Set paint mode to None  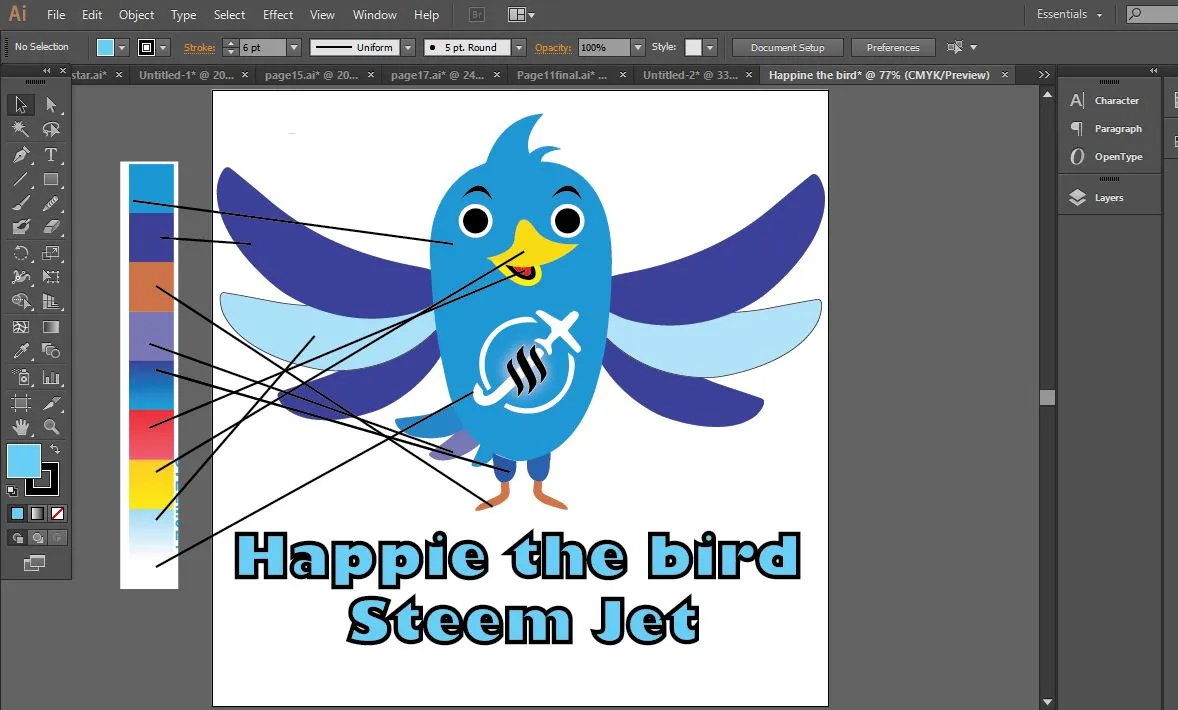(x=57, y=514)
